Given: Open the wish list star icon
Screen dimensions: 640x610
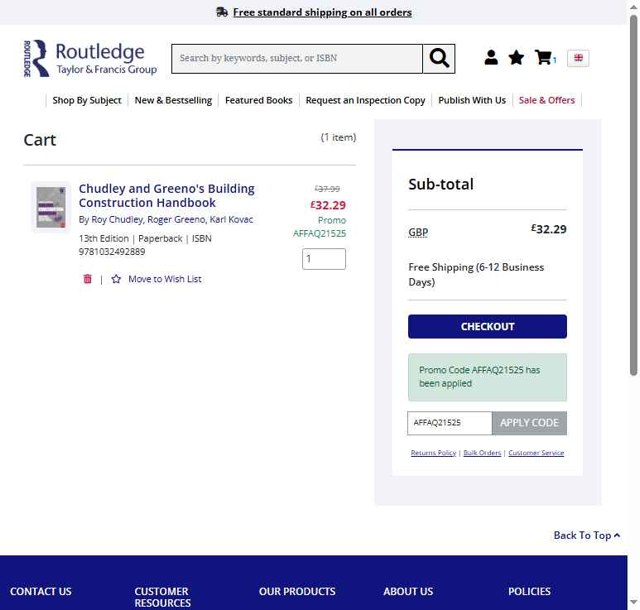Looking at the screenshot, I should [516, 58].
